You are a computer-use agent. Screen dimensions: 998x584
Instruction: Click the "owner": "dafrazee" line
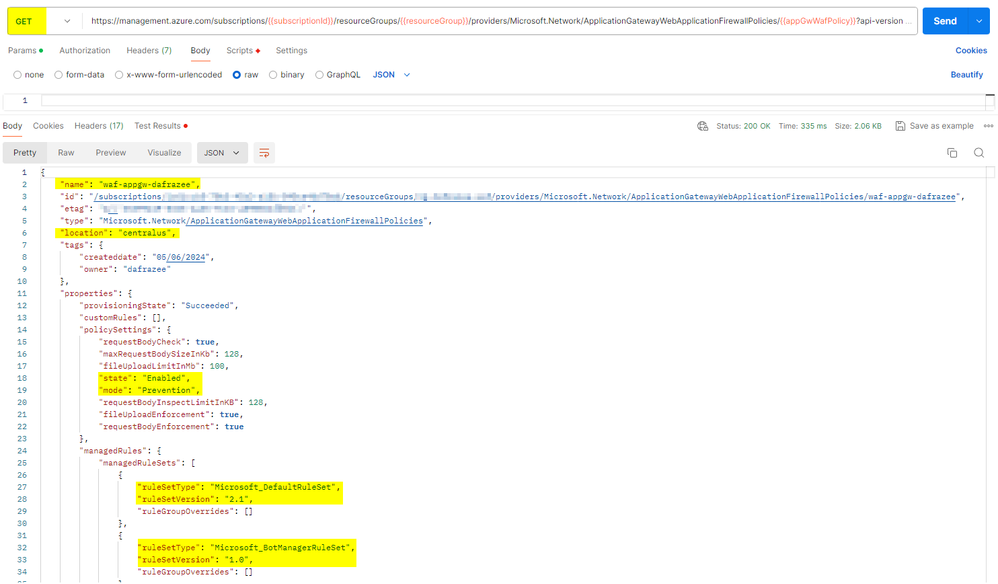pos(125,269)
